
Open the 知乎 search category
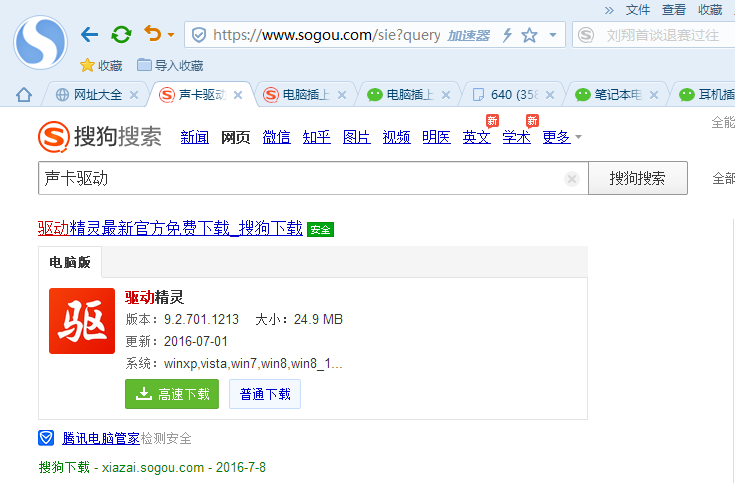coord(316,137)
